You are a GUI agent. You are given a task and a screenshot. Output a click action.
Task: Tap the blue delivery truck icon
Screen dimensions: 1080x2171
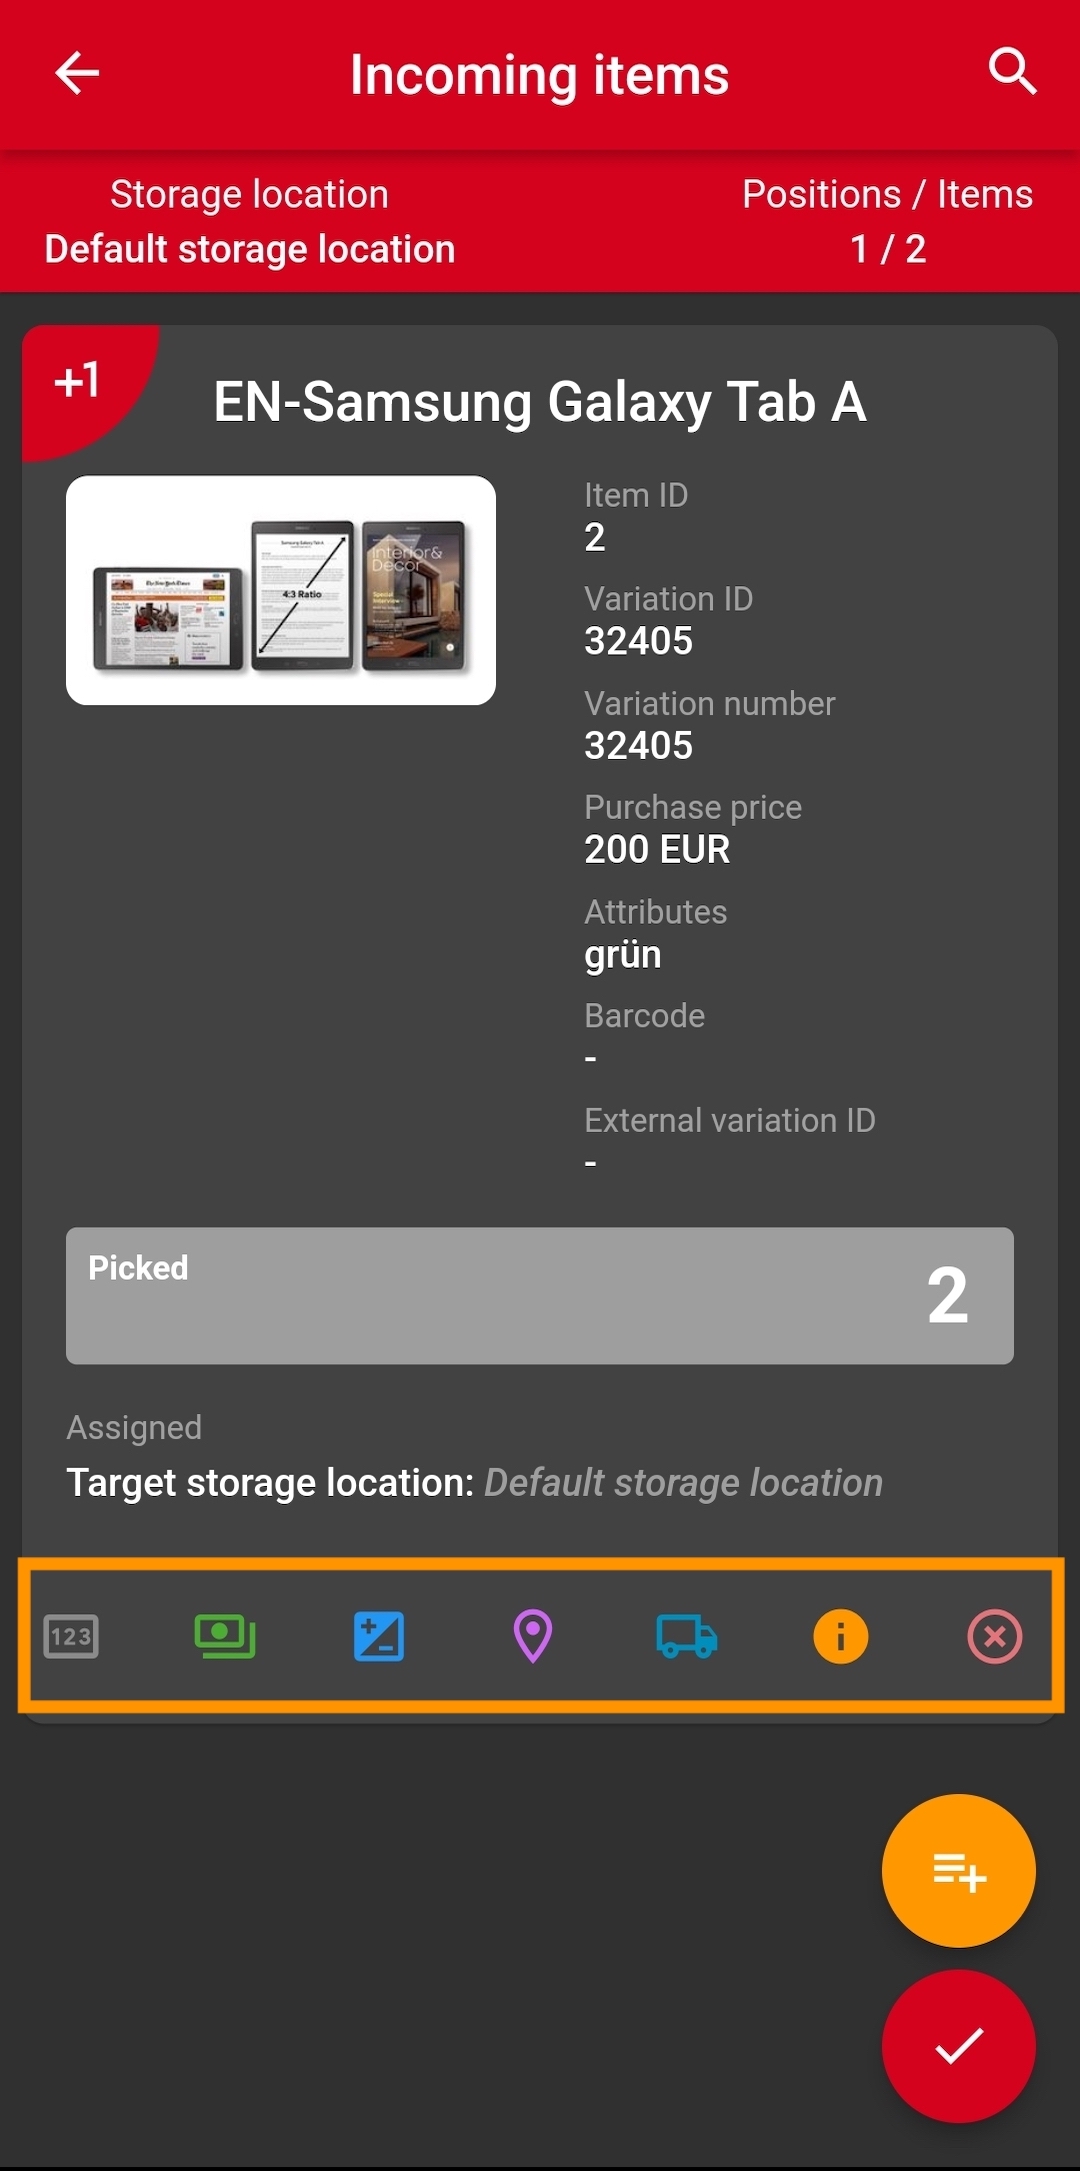pyautogui.click(x=687, y=1636)
